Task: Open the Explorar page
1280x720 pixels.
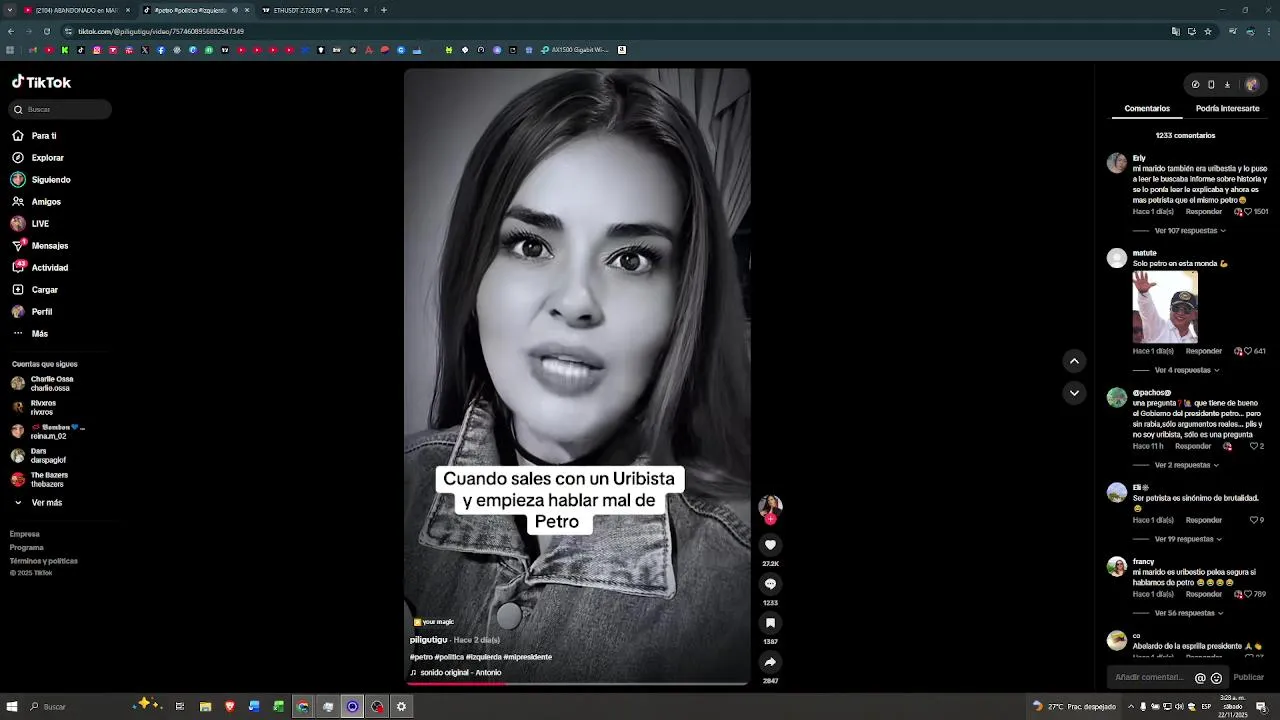Action: [38, 158]
